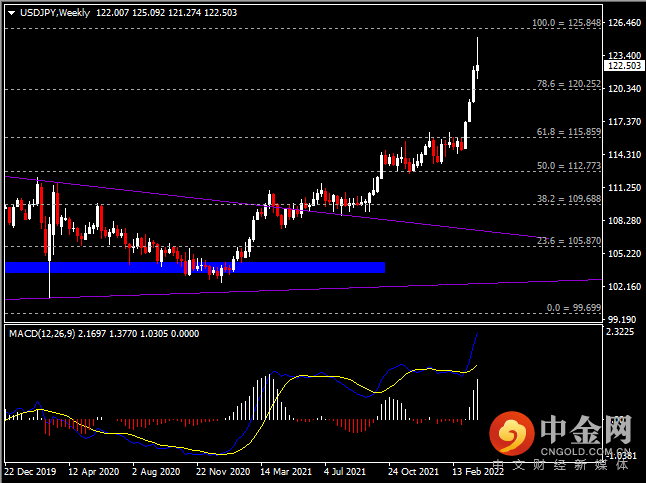646x483 pixels.
Task: Click the 4 Jul 2021 date label
Action: click(345, 471)
